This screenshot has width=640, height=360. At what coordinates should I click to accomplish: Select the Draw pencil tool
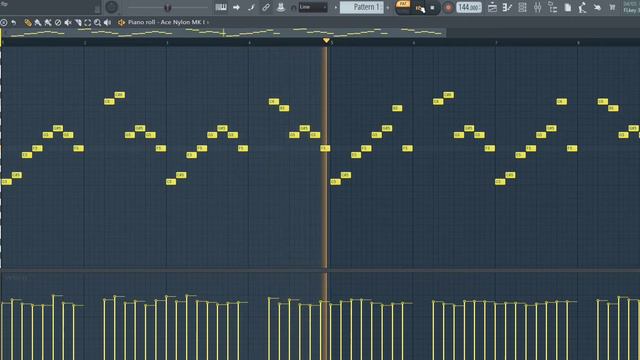tap(28, 22)
